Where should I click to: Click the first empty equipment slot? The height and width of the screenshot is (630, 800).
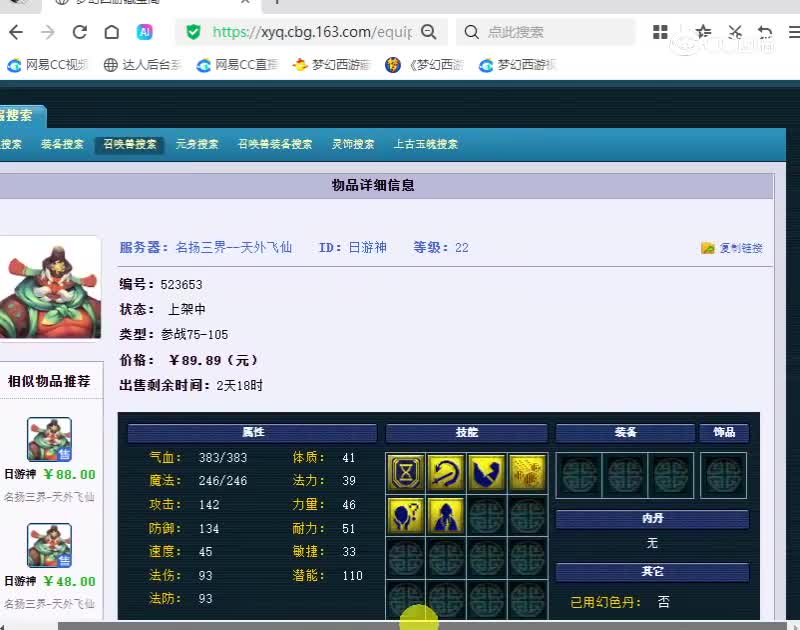(579, 475)
